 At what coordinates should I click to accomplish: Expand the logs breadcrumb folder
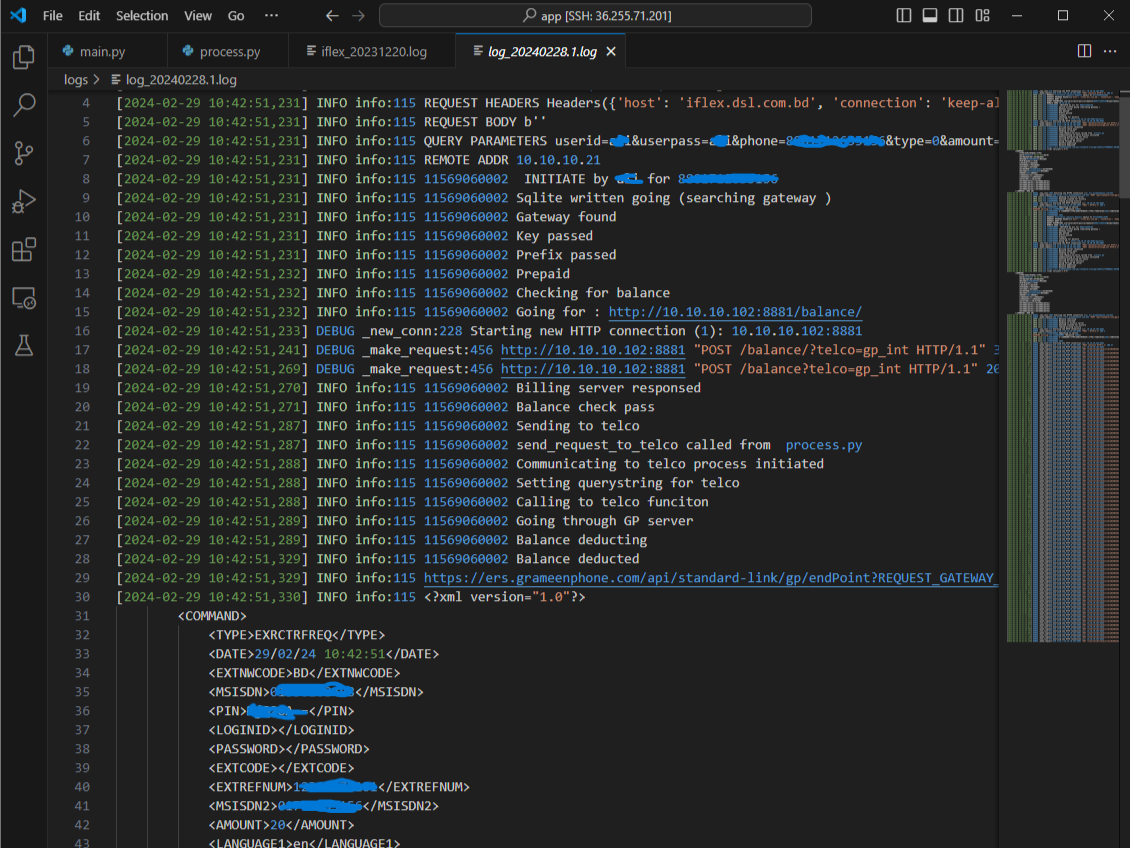tap(75, 79)
